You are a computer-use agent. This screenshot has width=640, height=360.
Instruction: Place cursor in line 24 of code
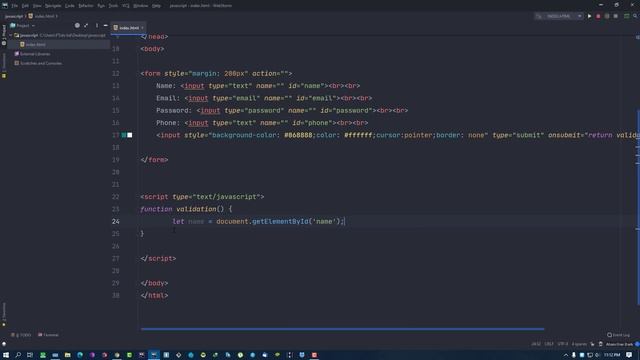tap(258, 221)
